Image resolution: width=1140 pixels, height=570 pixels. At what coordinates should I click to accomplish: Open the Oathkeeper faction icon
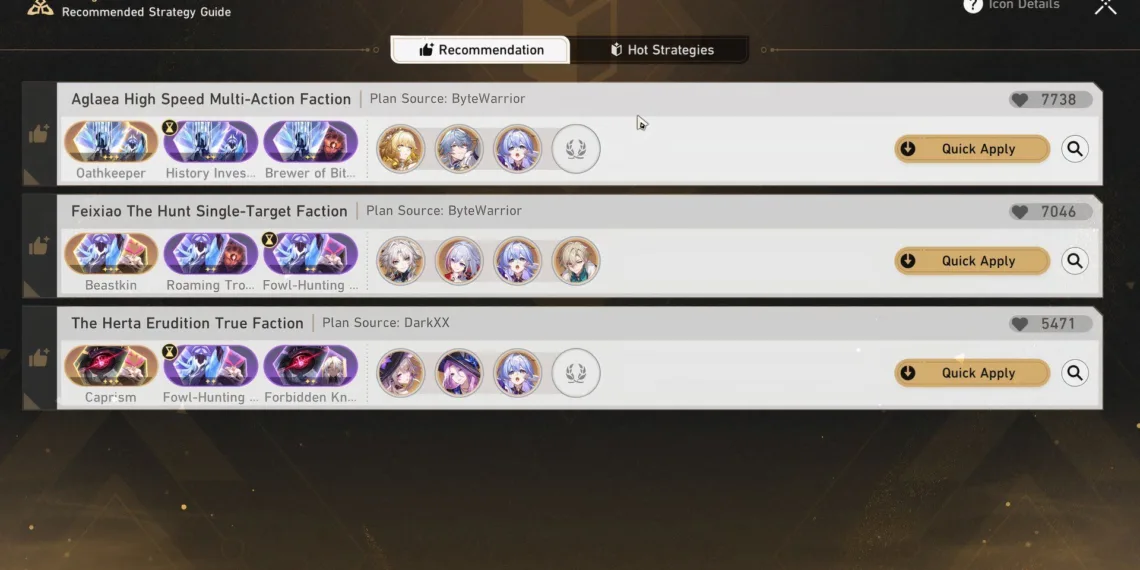pyautogui.click(x=111, y=141)
